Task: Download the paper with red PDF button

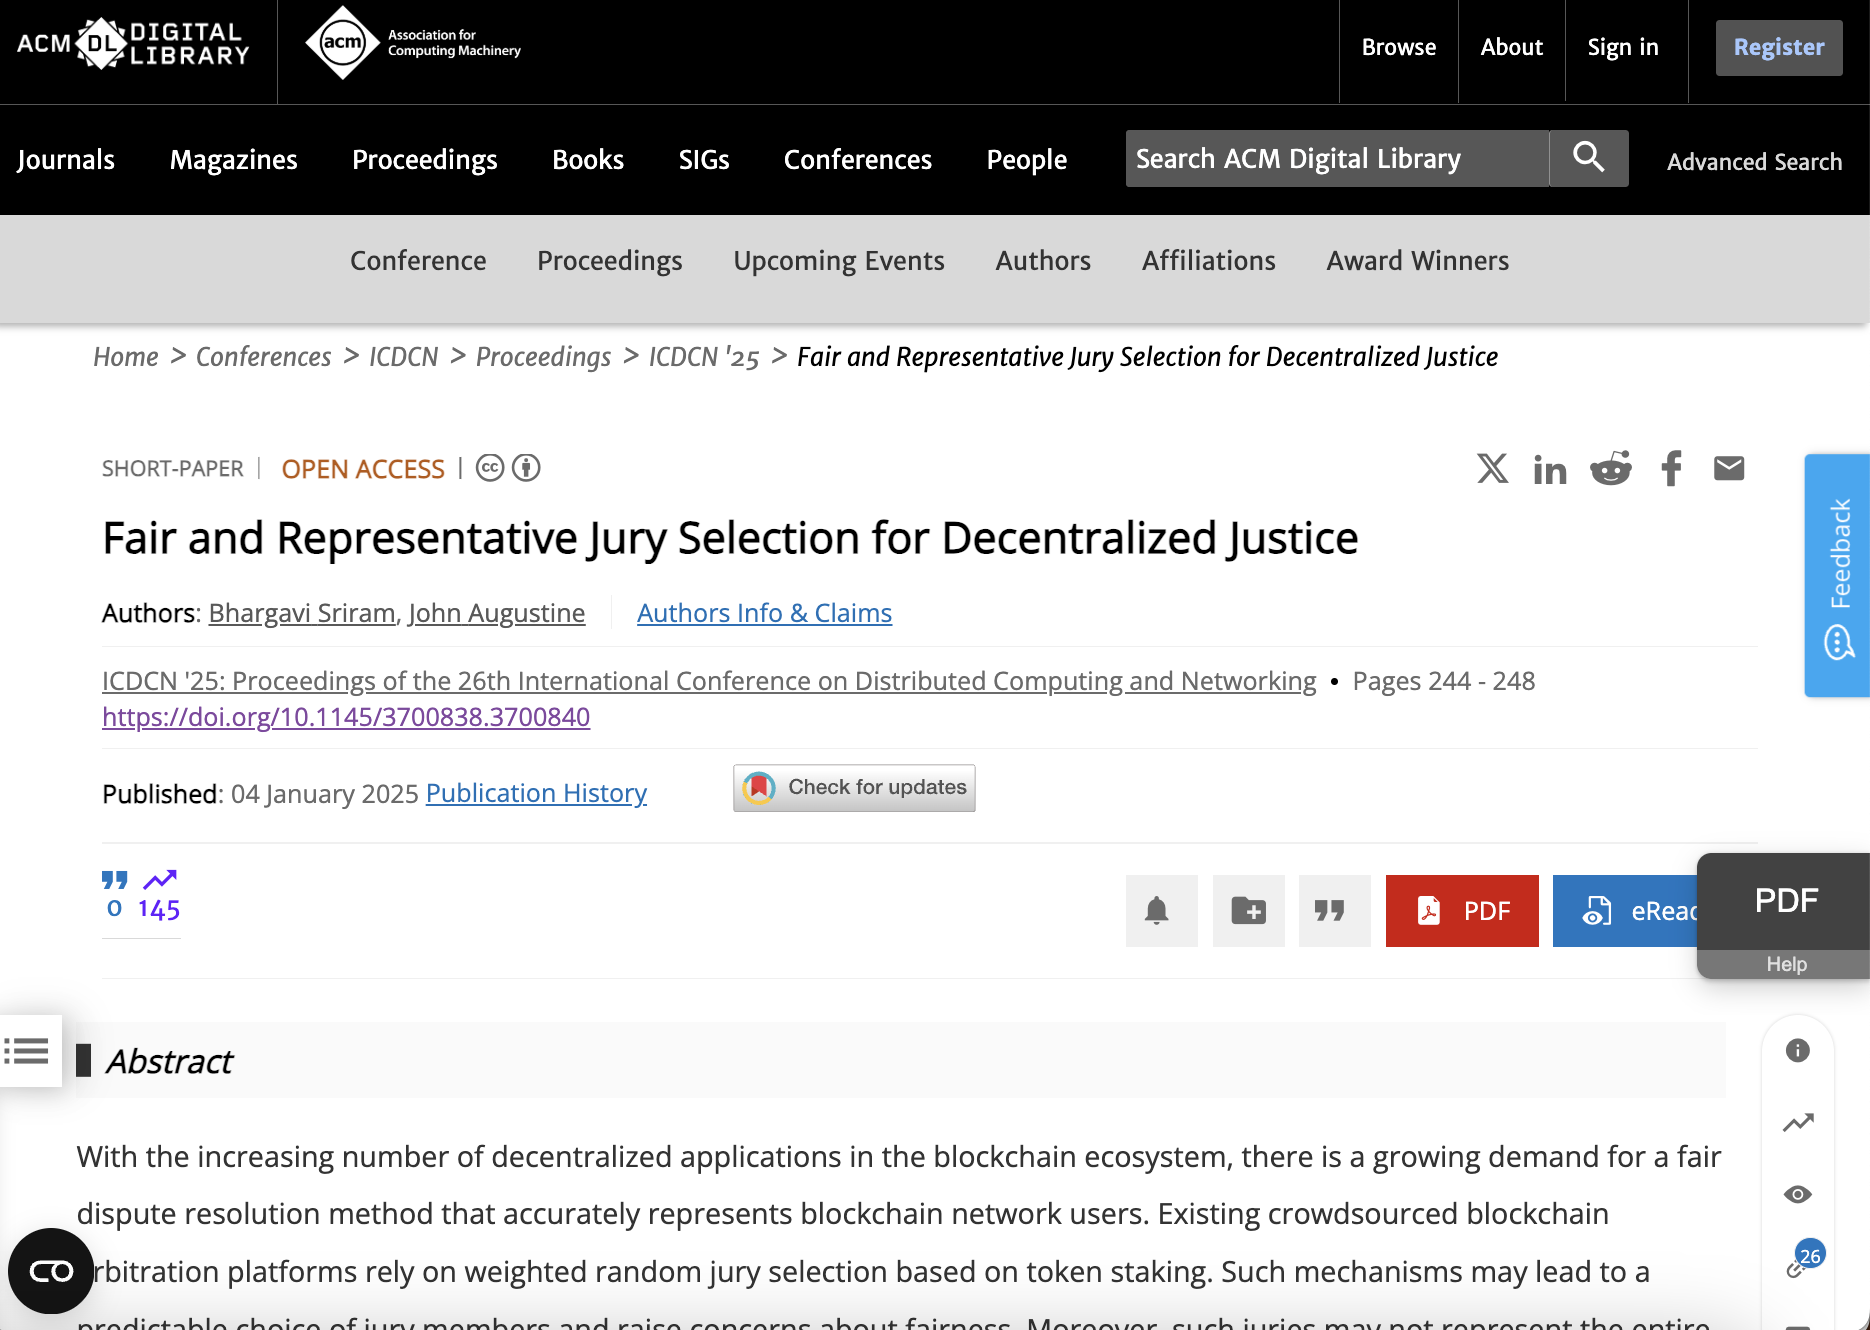Action: (x=1461, y=911)
